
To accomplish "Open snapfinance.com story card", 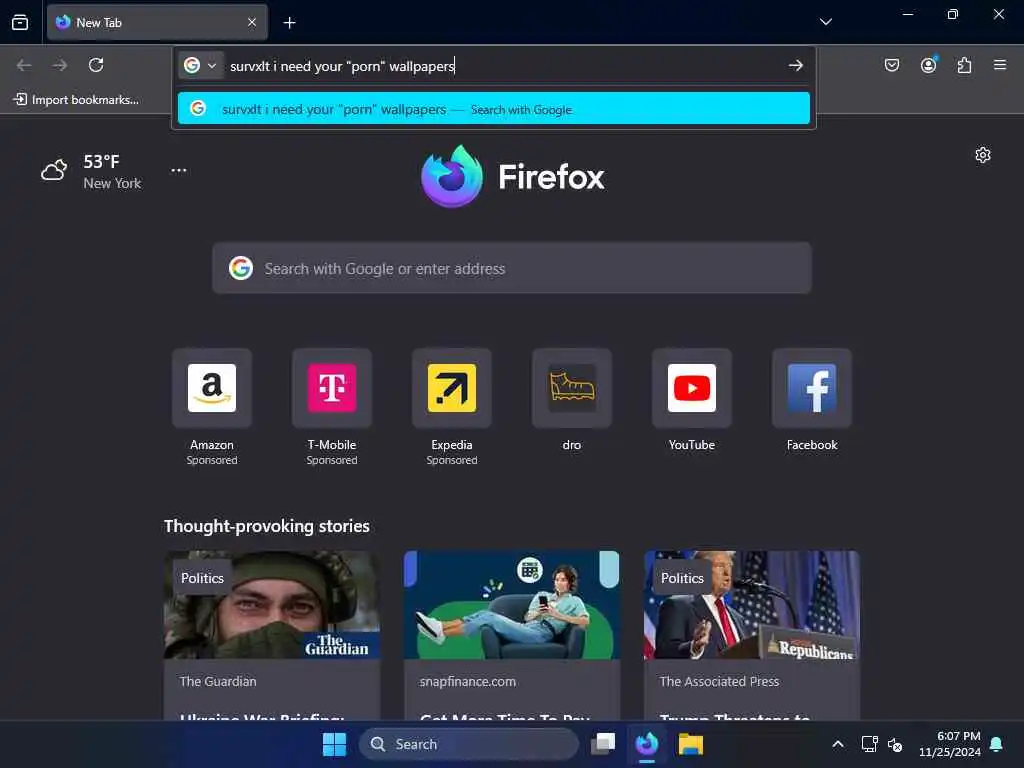I will 511,635.
